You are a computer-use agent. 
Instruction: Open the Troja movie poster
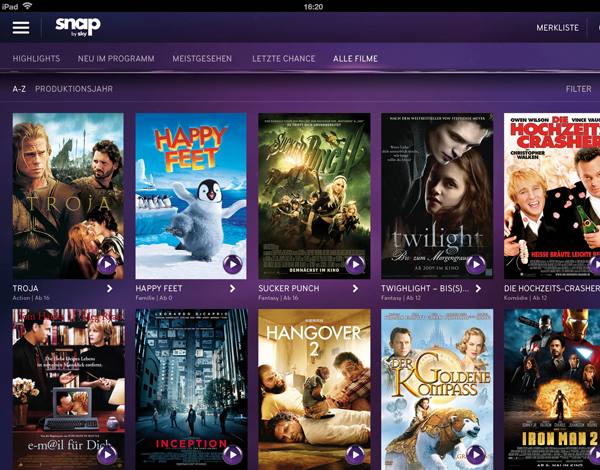coord(68,196)
